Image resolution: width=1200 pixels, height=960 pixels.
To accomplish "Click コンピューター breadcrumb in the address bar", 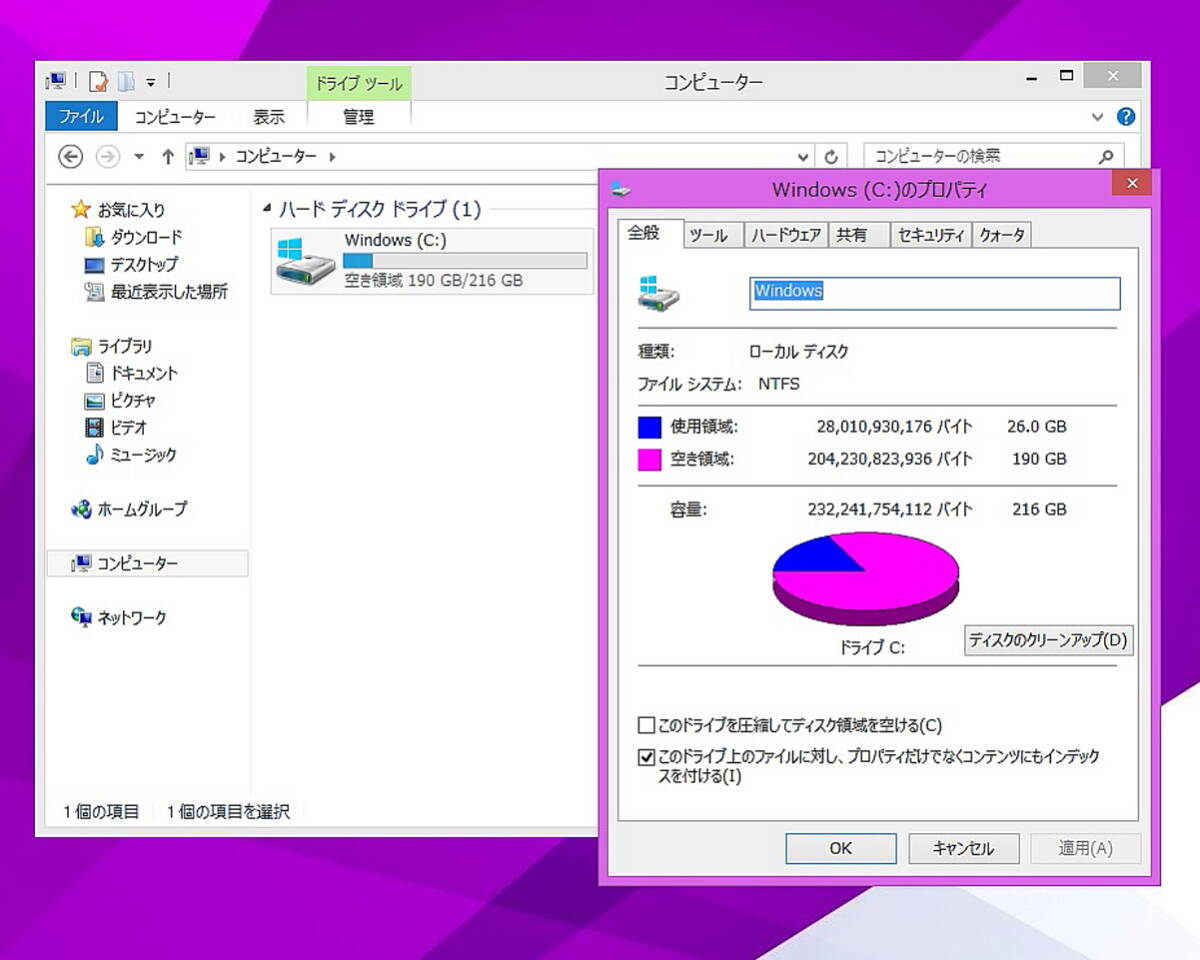I will point(277,156).
